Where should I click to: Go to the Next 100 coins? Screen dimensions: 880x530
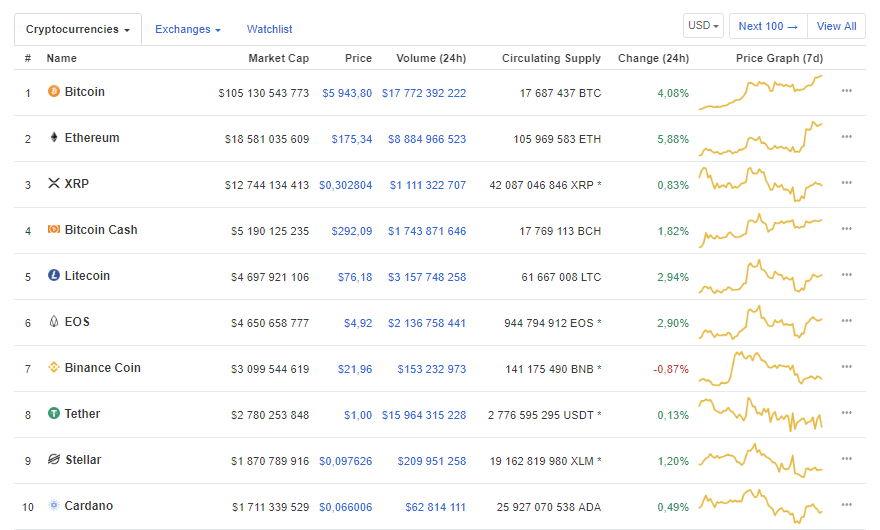point(768,26)
